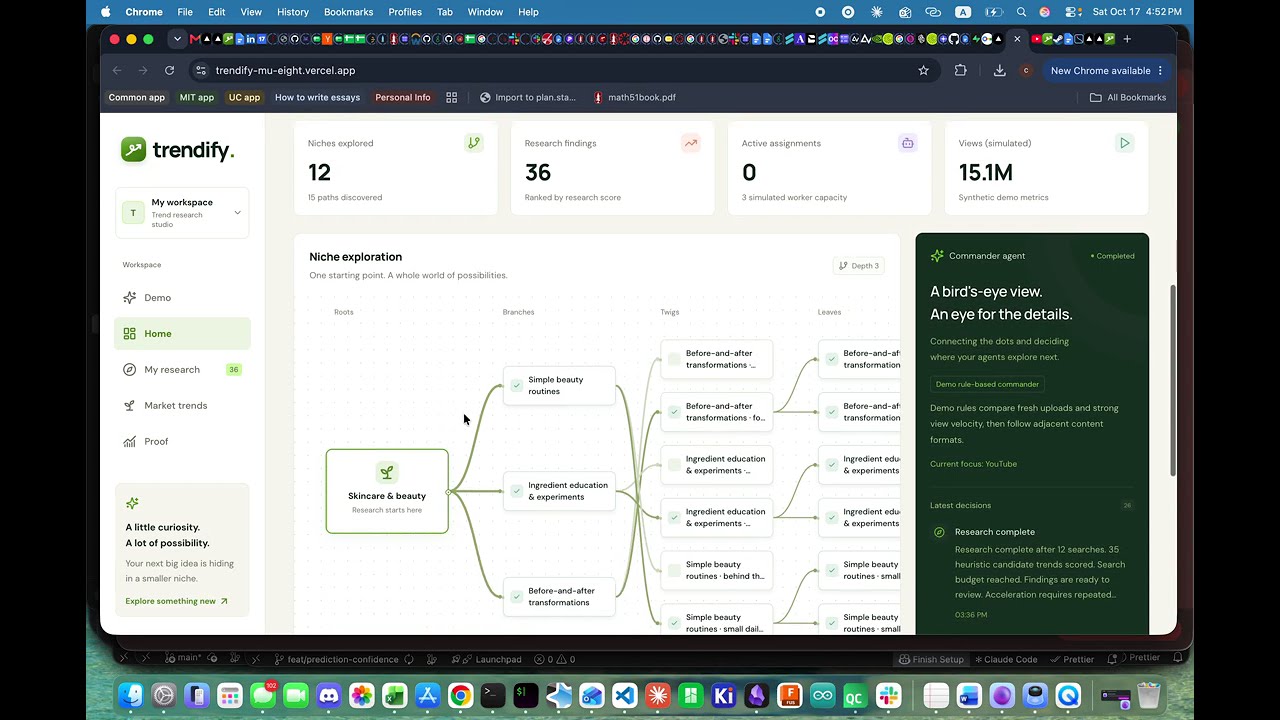Click the Research complete check-circle icon
The image size is (1280, 720).
(x=939, y=532)
